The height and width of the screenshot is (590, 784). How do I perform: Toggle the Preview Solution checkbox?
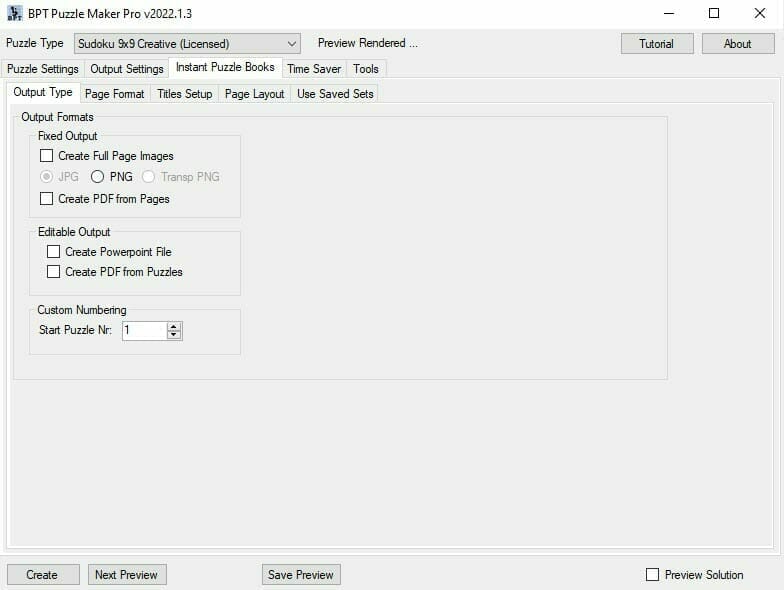click(x=652, y=574)
